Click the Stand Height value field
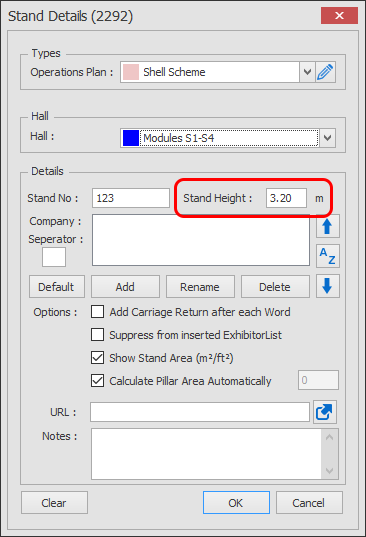This screenshot has width=366, height=537. click(286, 198)
